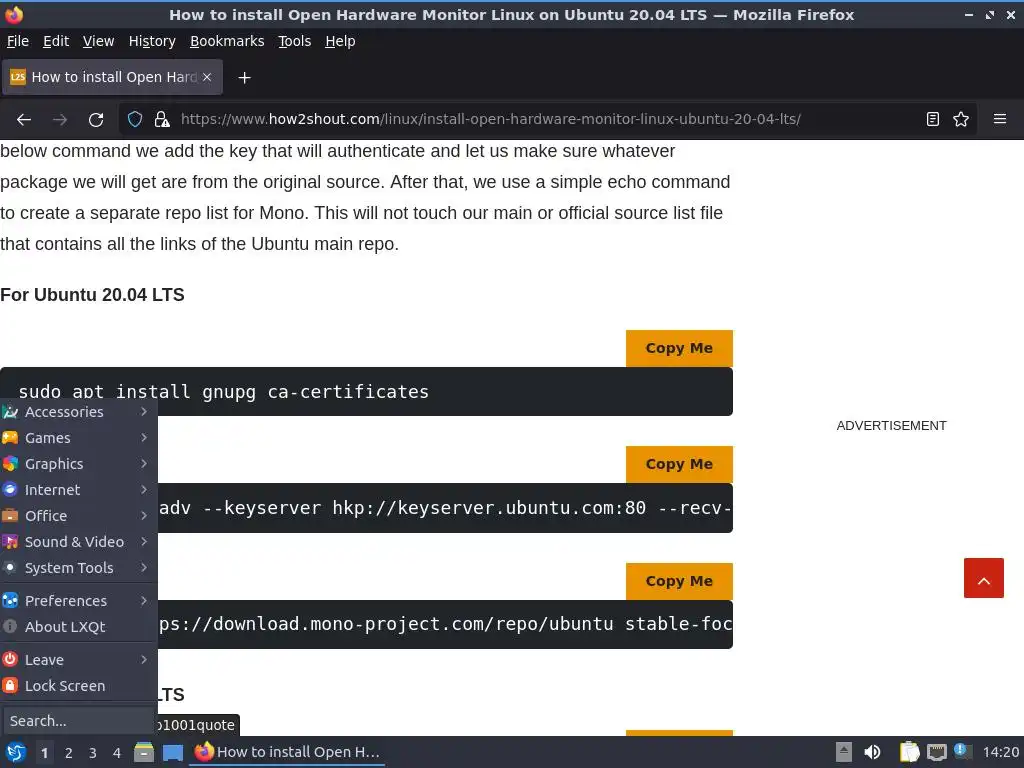
Task: Open the clipboard manager tray icon
Action: coord(909,752)
